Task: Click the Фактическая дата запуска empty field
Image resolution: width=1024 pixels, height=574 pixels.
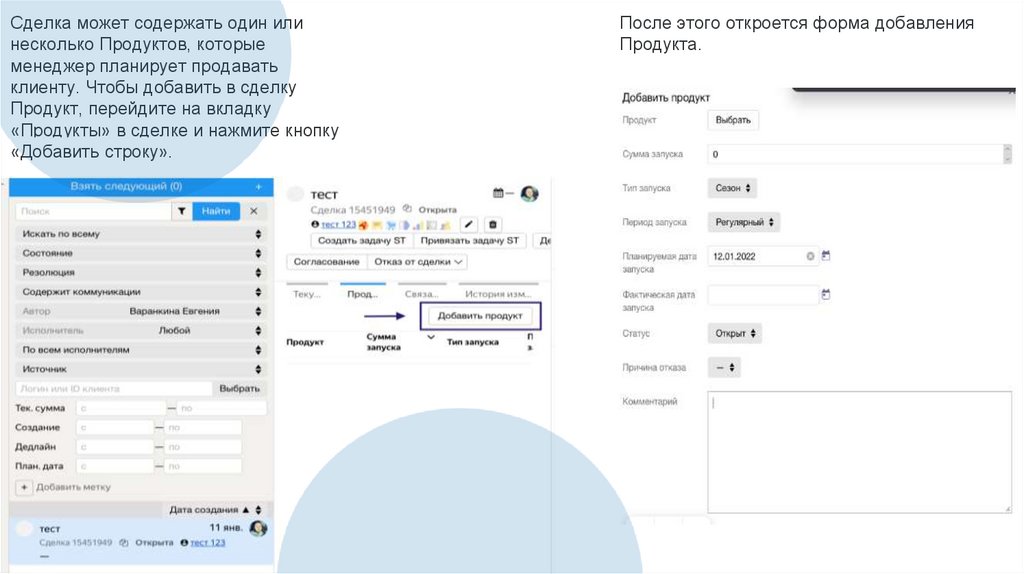Action: (x=763, y=295)
